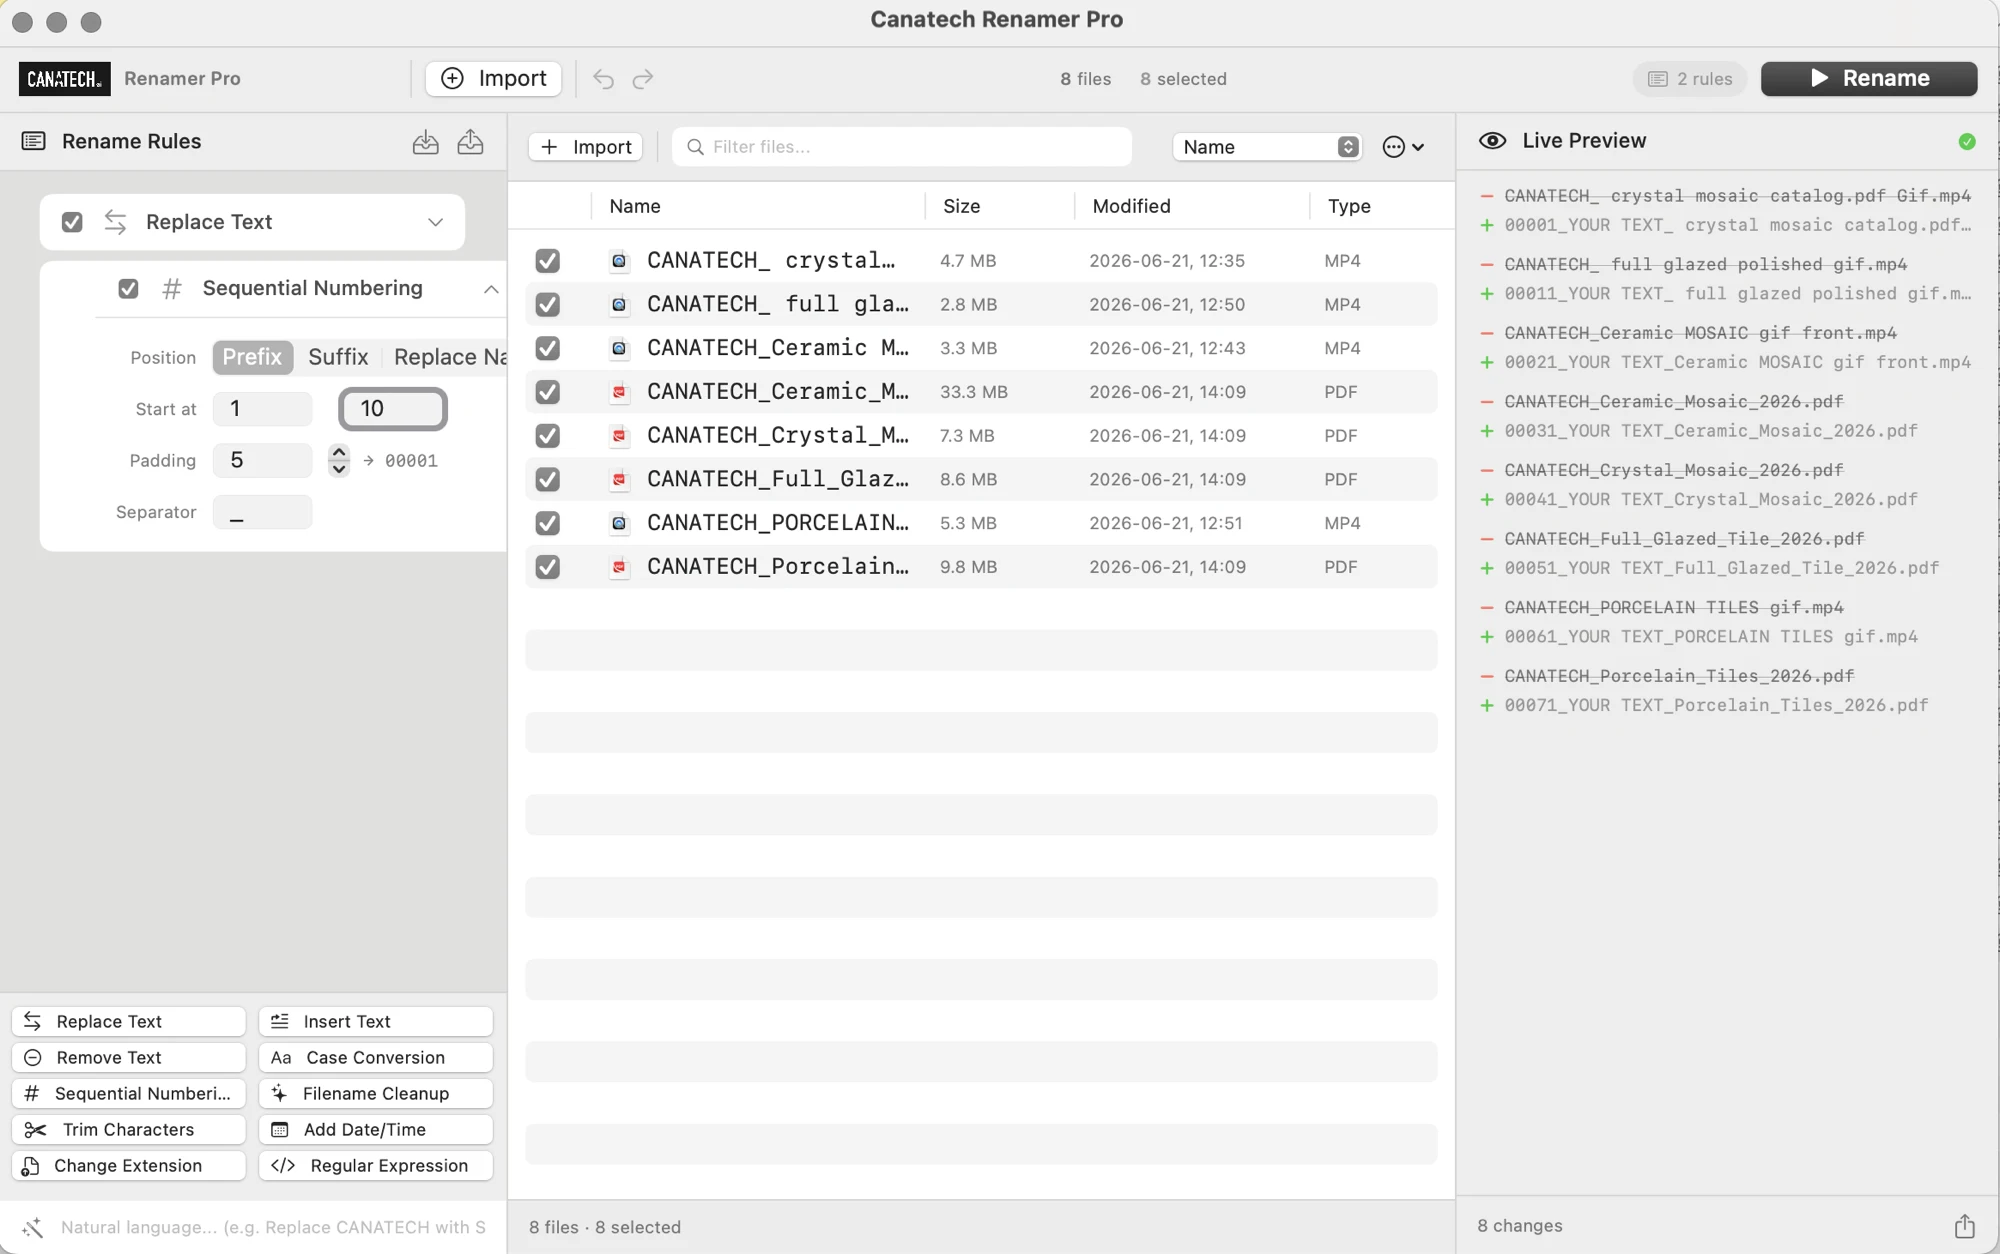Click the Start at value field

point(262,409)
